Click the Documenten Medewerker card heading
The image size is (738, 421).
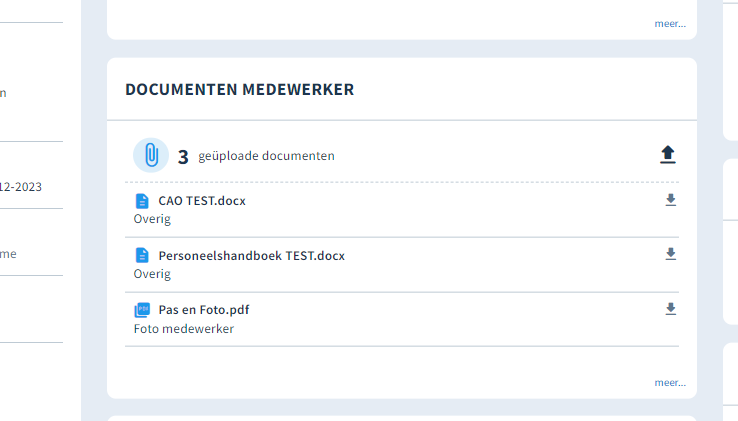pos(240,89)
